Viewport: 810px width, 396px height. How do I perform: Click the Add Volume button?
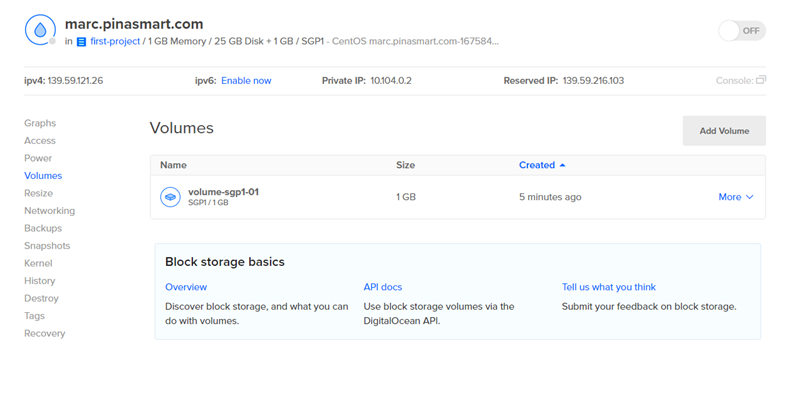pyautogui.click(x=724, y=131)
